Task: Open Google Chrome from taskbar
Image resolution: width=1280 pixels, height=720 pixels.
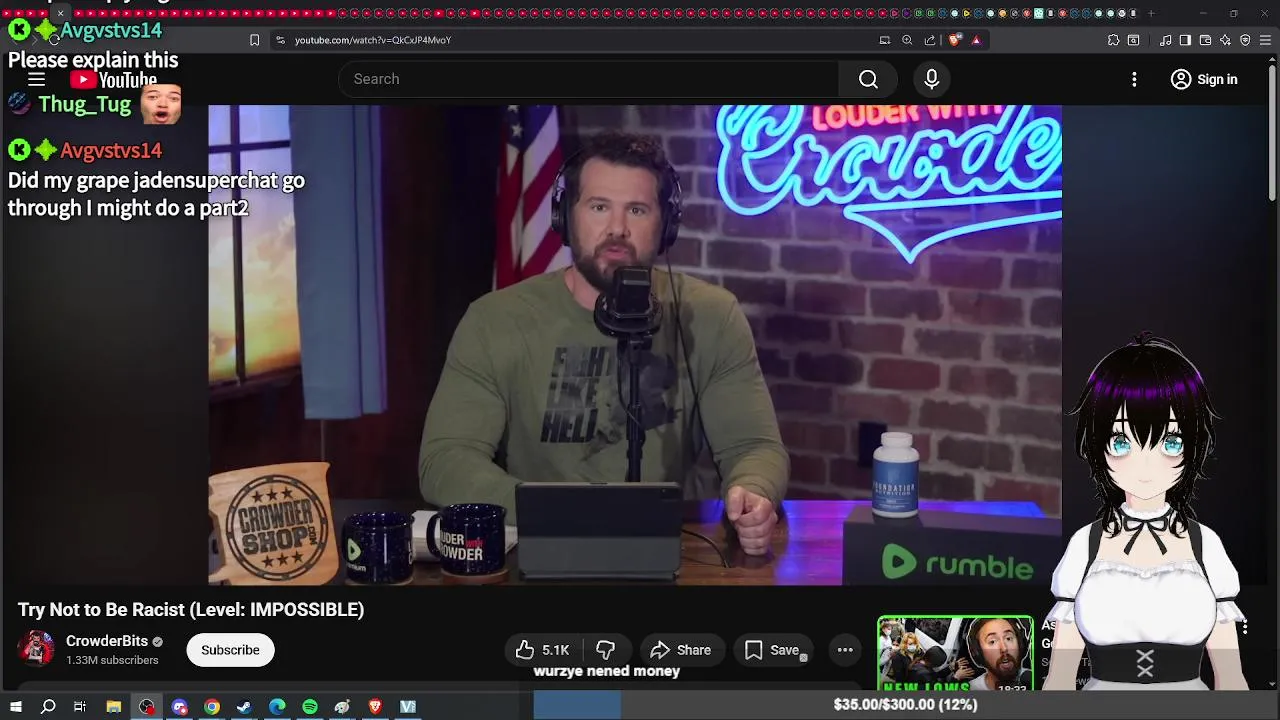Action: click(212, 707)
